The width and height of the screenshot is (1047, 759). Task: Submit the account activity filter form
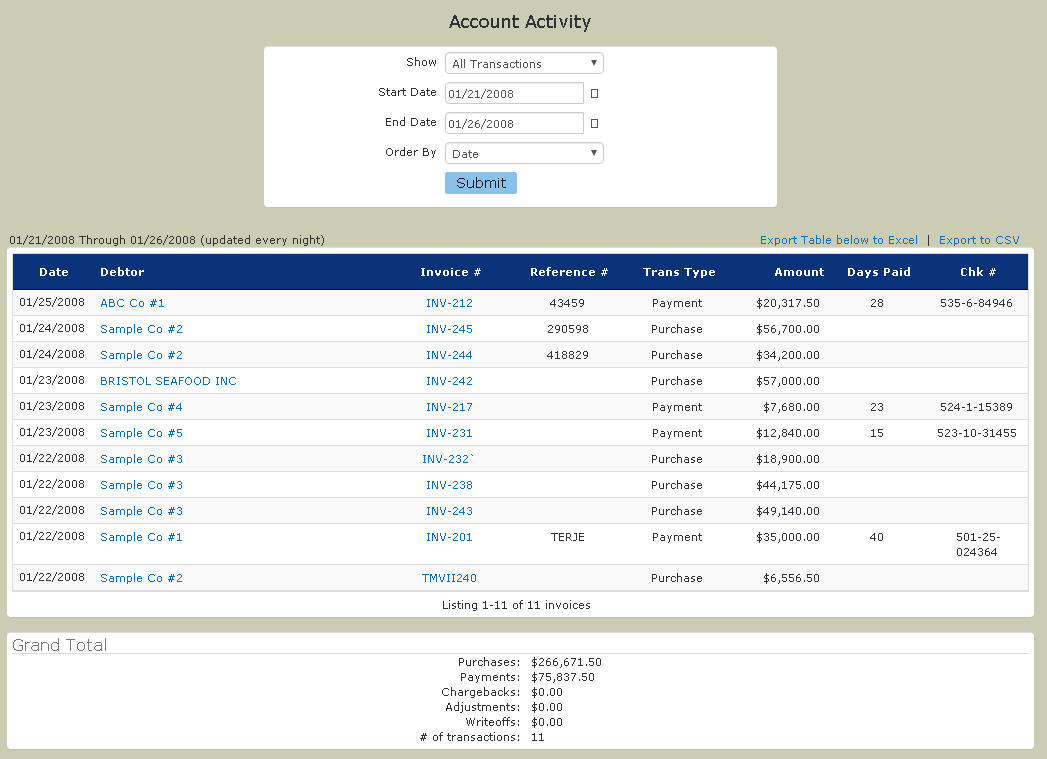tap(480, 183)
